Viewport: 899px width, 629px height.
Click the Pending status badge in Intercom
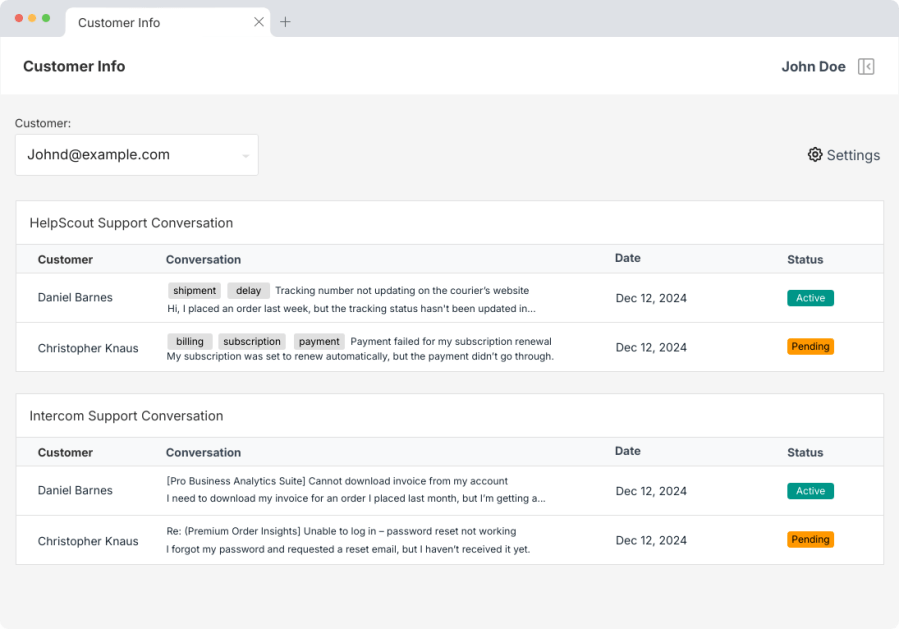[x=810, y=540]
